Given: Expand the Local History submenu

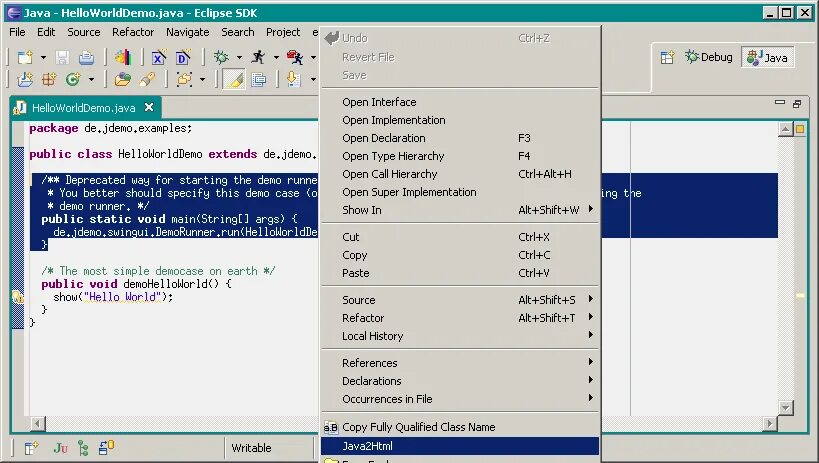Looking at the screenshot, I should point(460,336).
